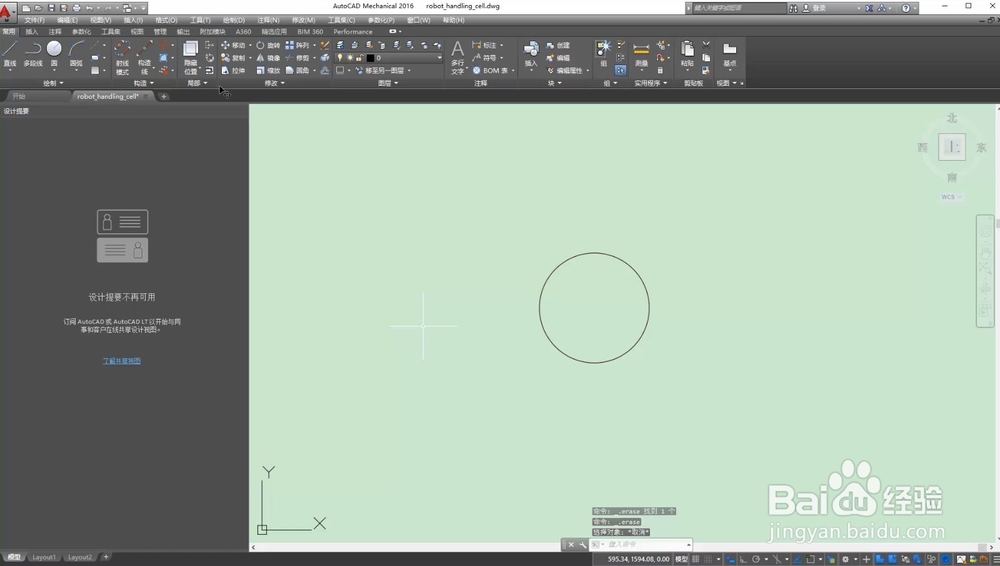Click the ViewCube top face
Image resolution: width=1000 pixels, height=566 pixels.
click(x=952, y=147)
